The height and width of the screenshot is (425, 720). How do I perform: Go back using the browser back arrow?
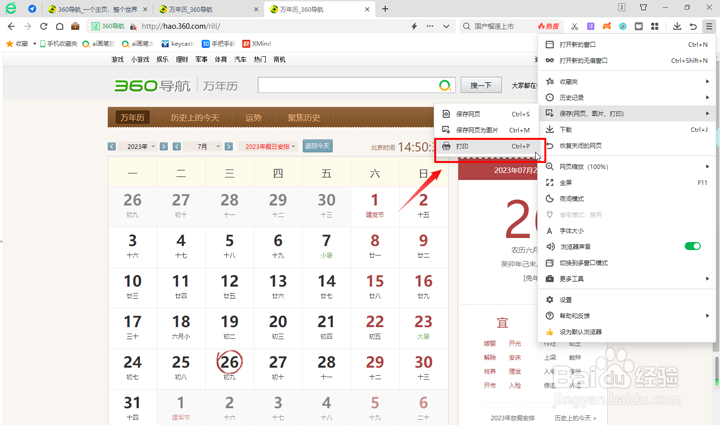coord(11,26)
